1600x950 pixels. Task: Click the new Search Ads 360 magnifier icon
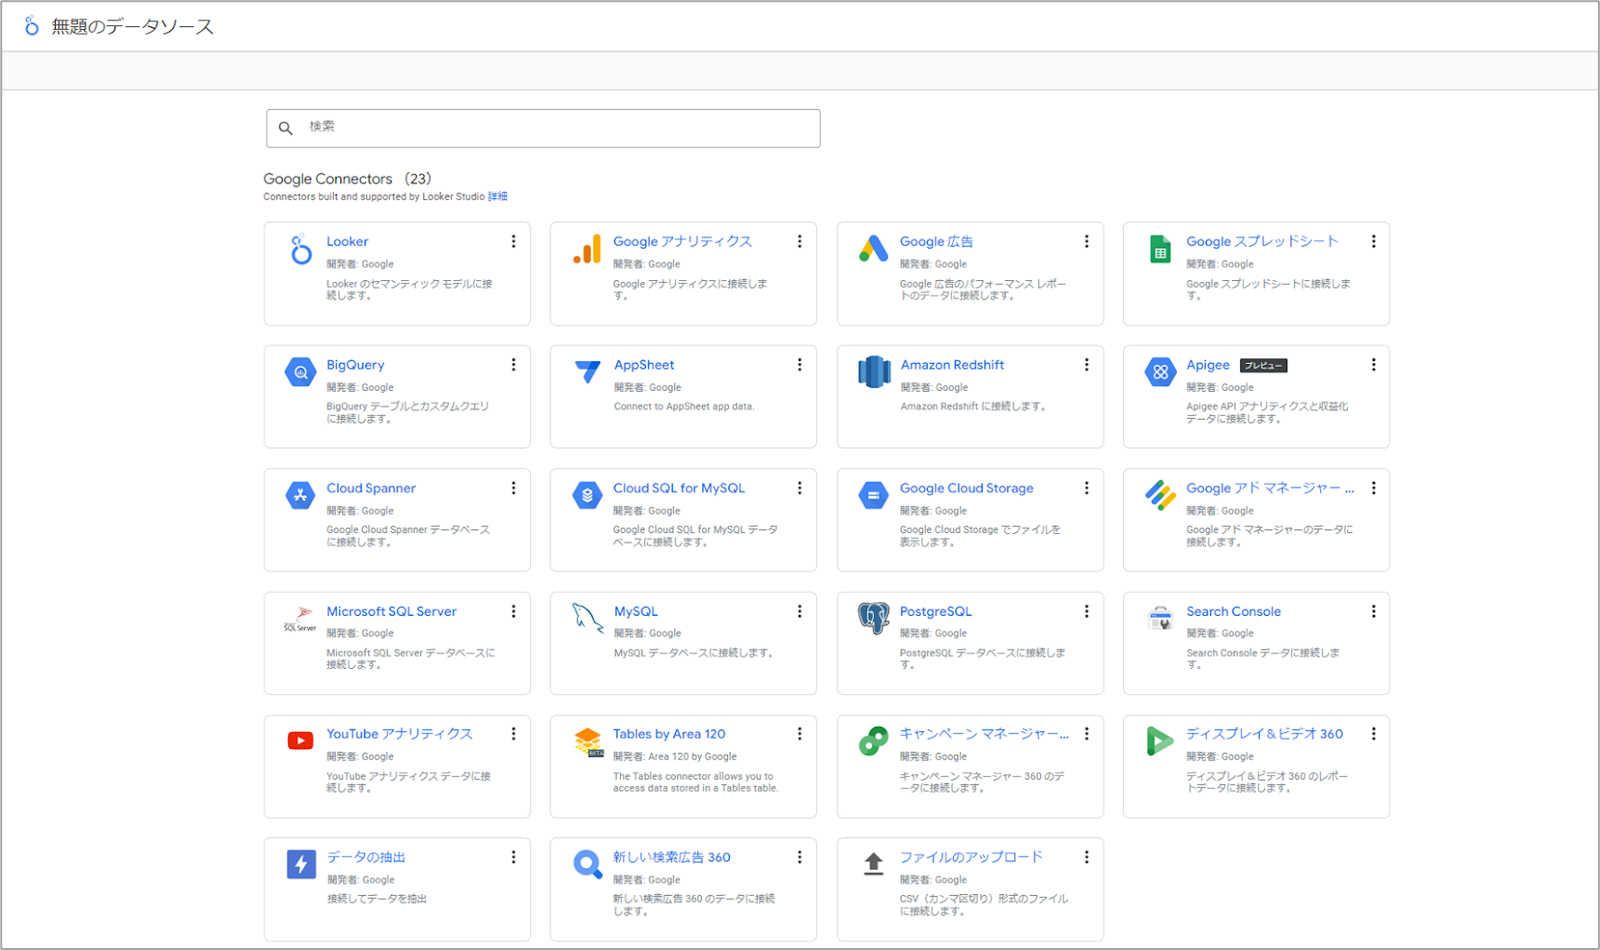(587, 864)
